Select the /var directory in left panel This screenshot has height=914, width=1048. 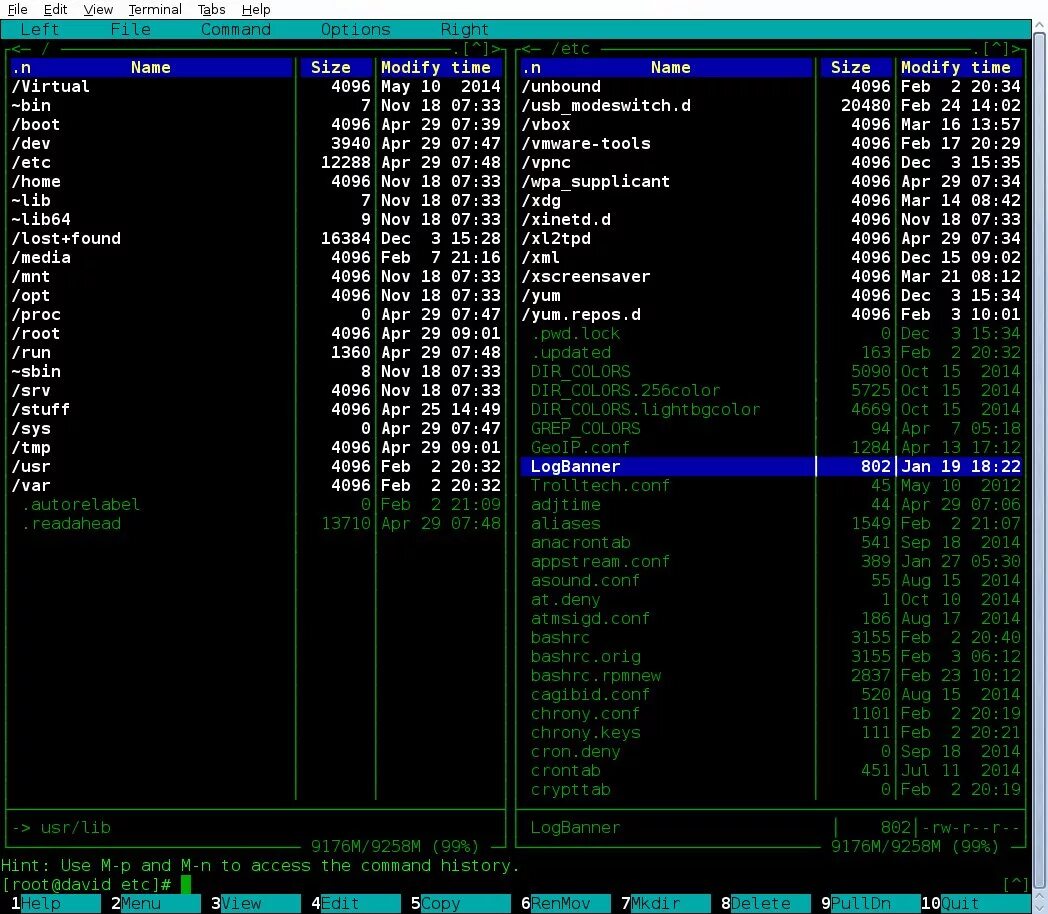pyautogui.click(x=256, y=486)
